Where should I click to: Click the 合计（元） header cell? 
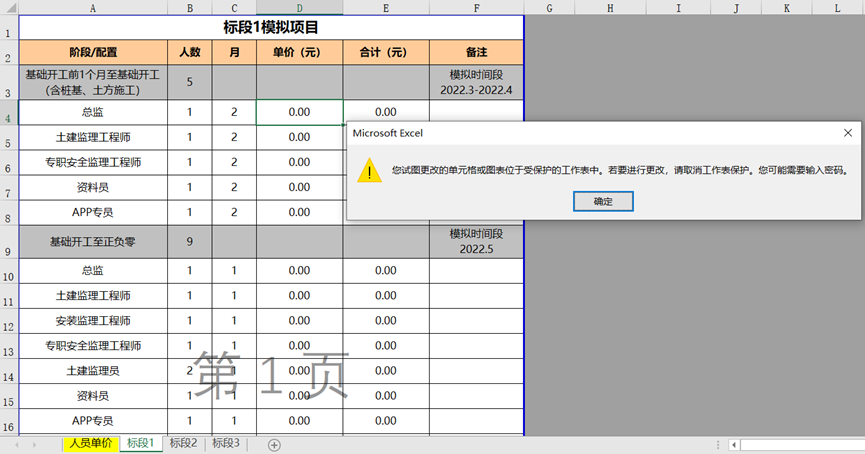386,52
